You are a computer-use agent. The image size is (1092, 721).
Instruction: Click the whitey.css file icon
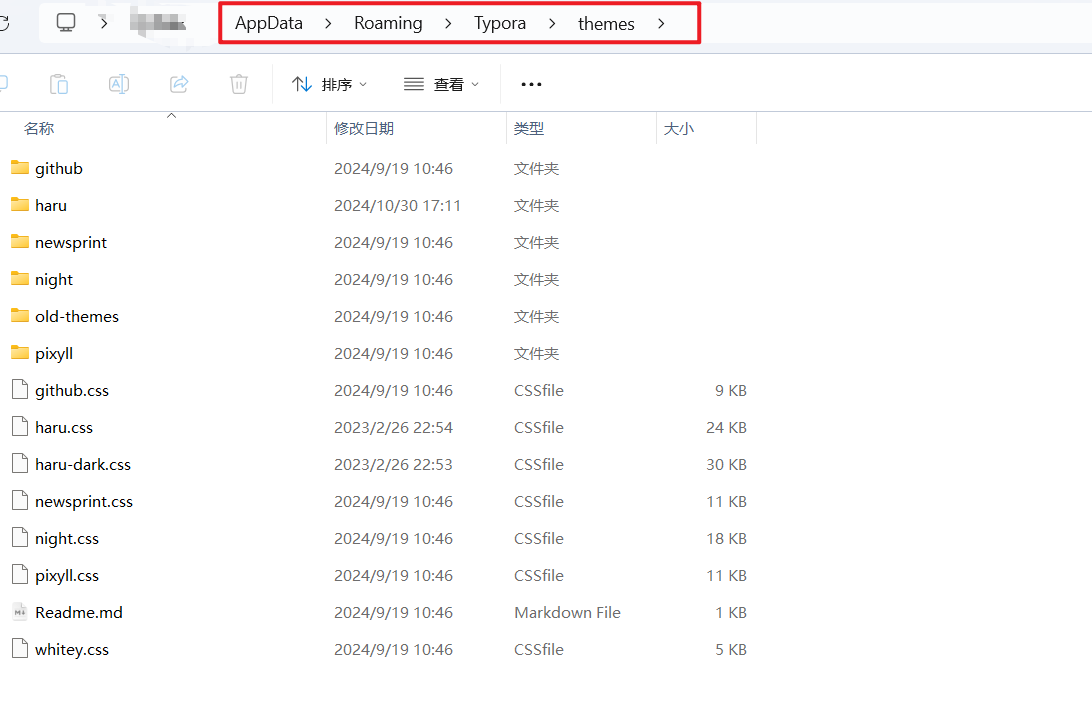(x=20, y=649)
